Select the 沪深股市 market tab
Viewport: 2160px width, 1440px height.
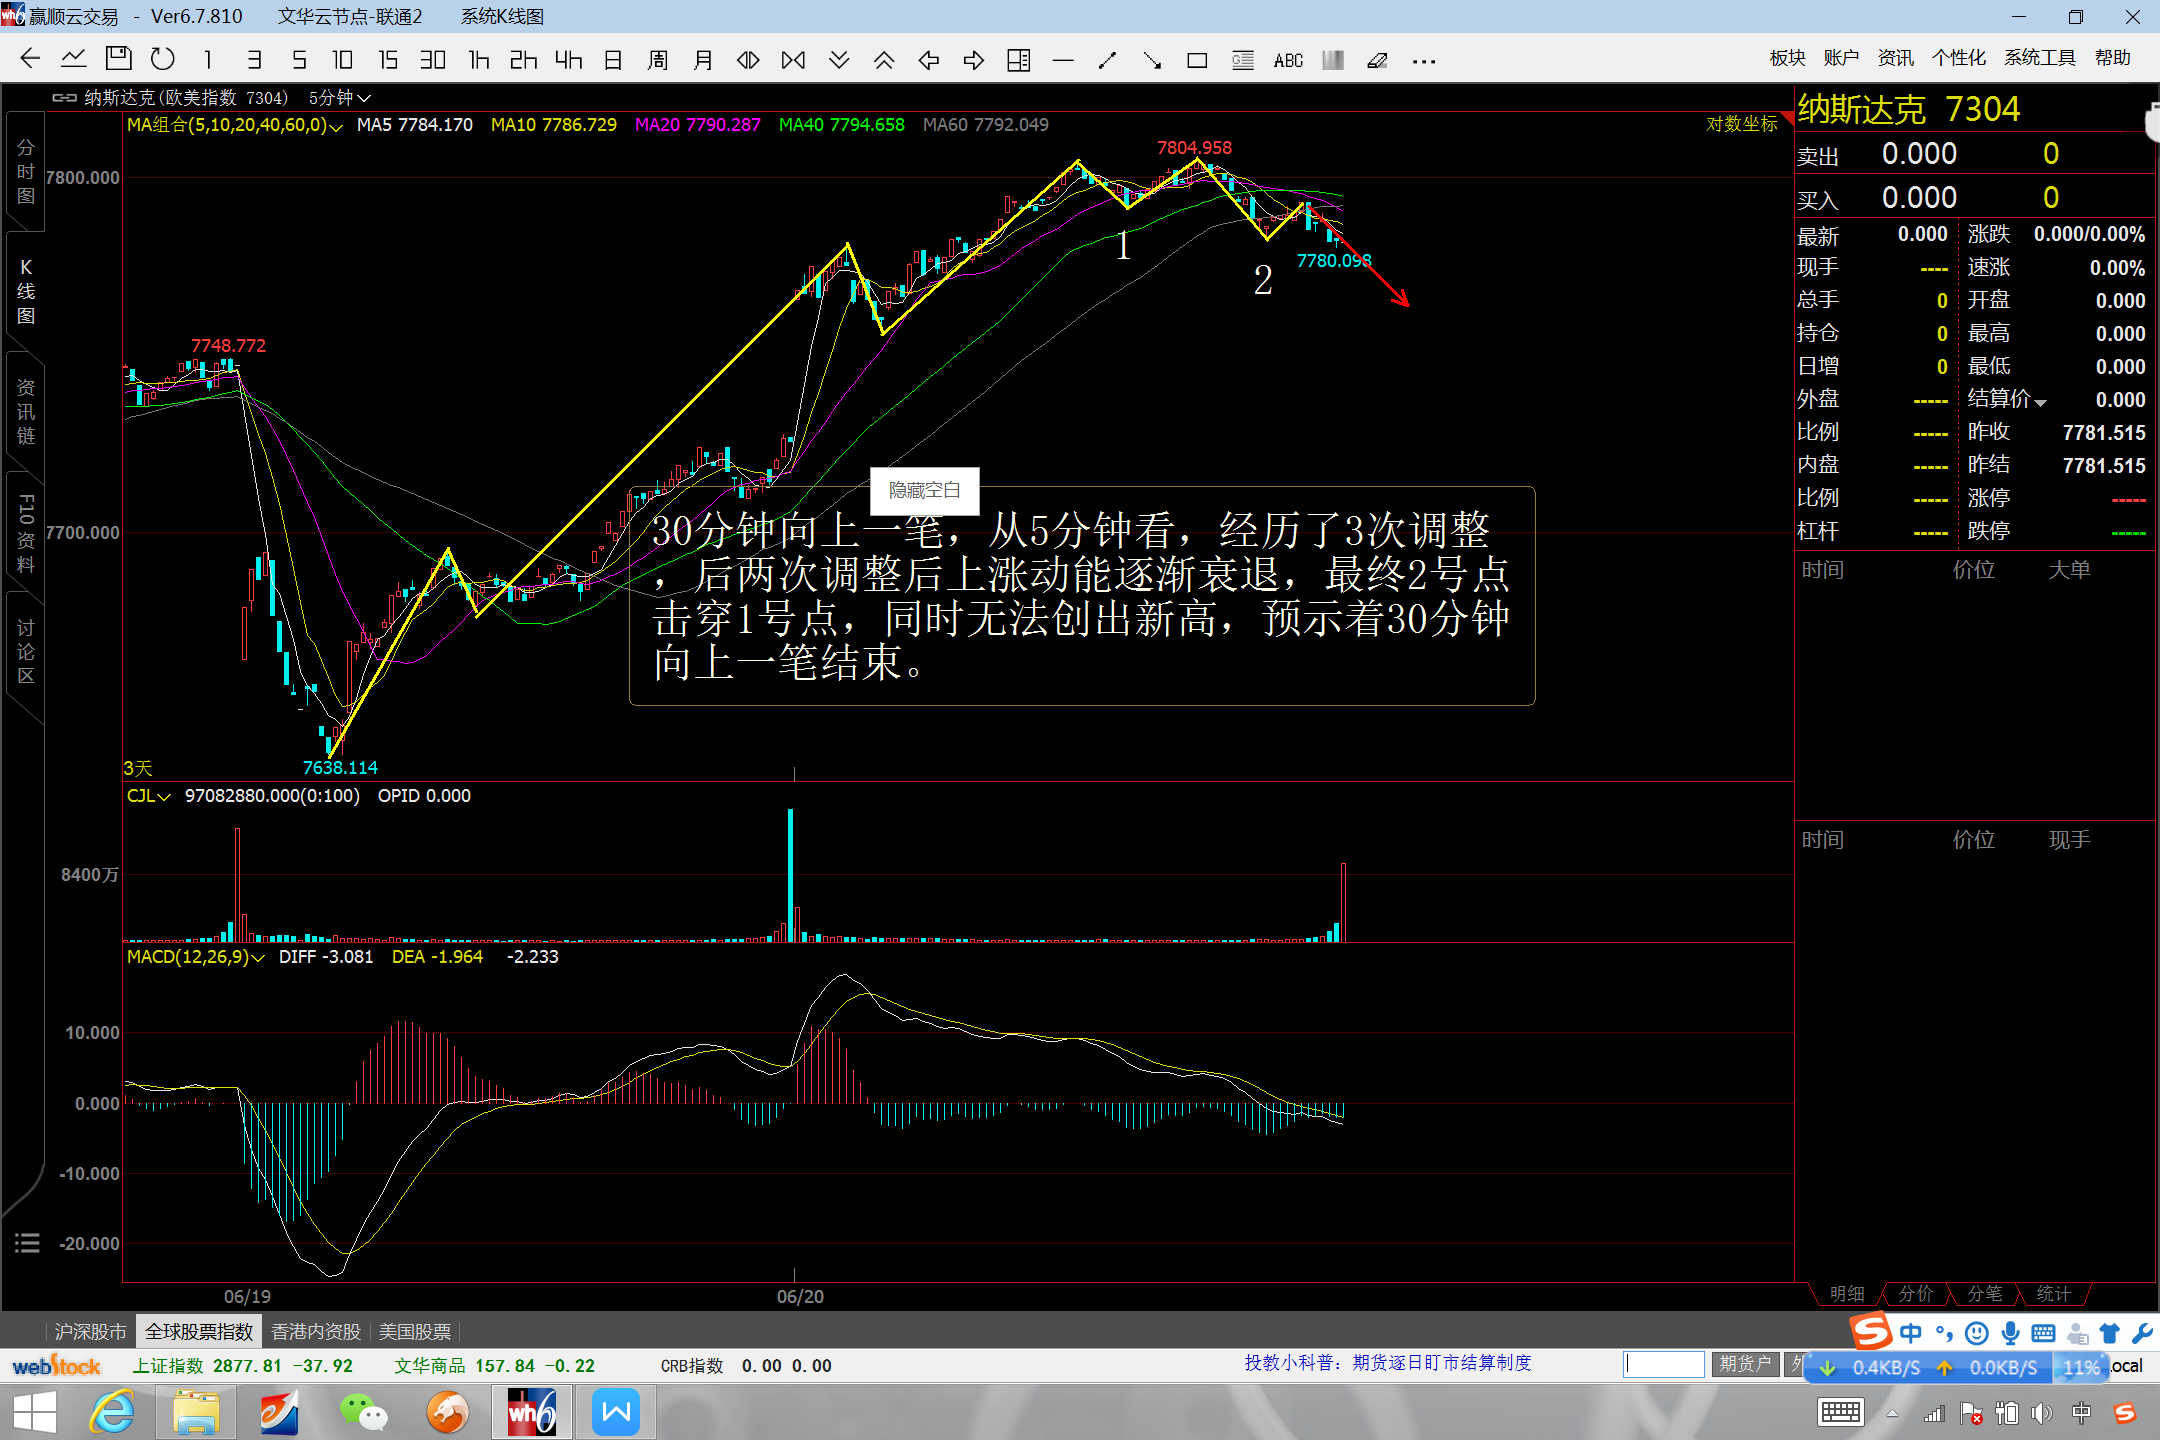coord(90,1332)
